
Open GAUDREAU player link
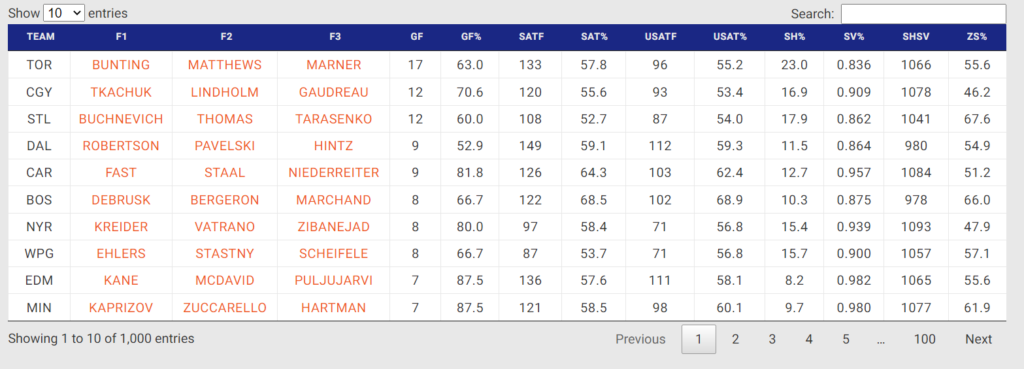[334, 92]
